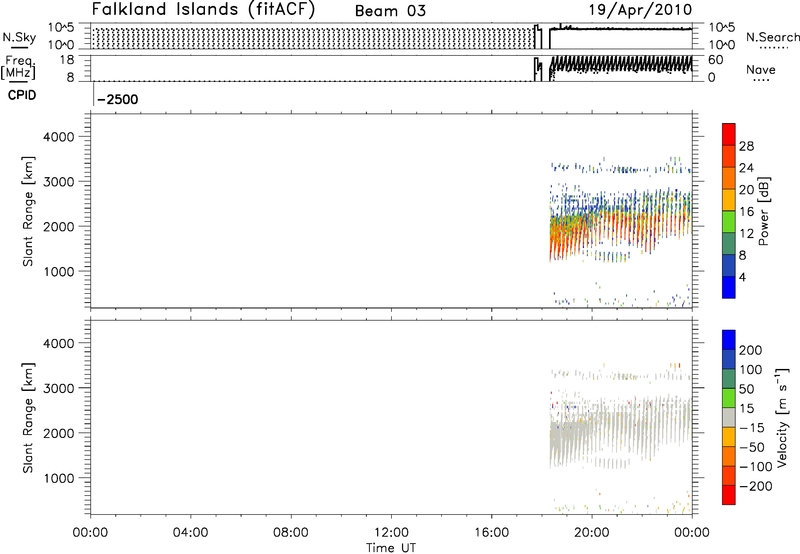Click the title 'Falkland Islands (fitACF)'

203,10
